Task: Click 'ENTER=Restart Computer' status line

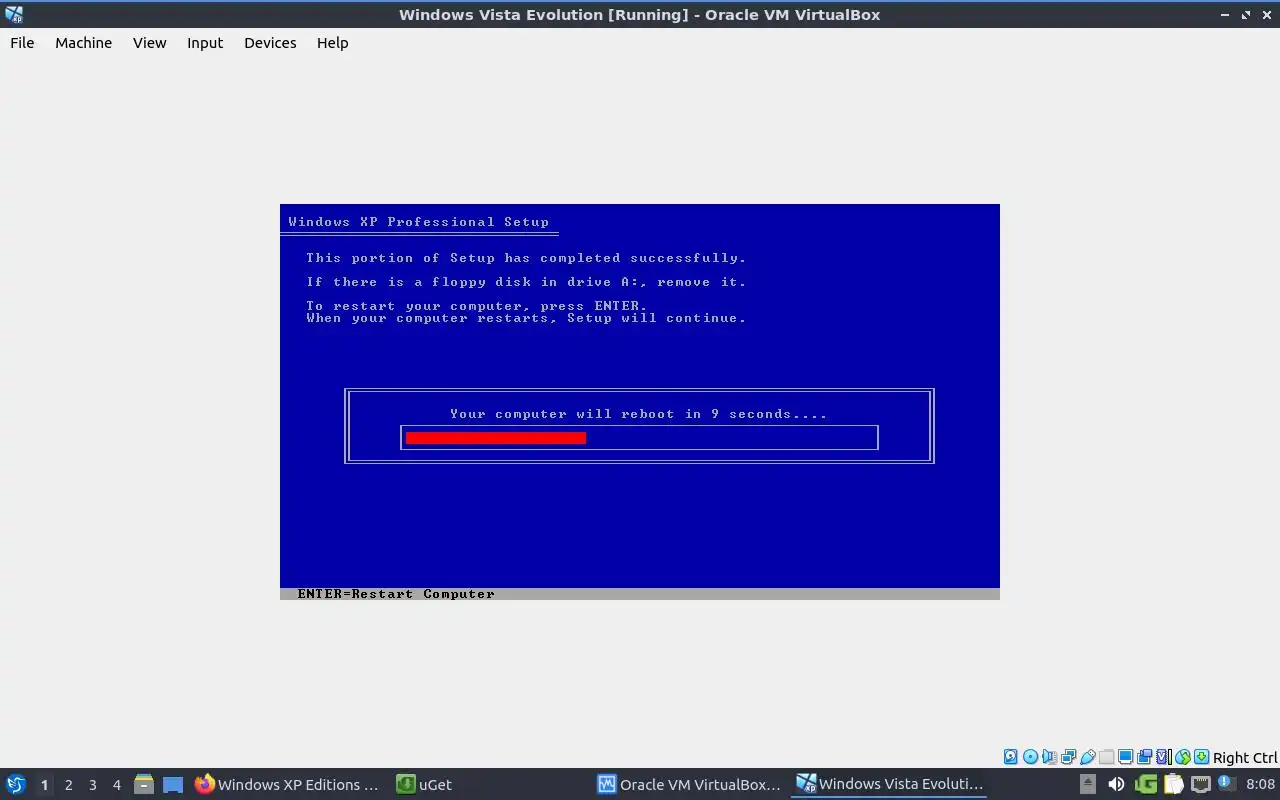Action: 396,594
